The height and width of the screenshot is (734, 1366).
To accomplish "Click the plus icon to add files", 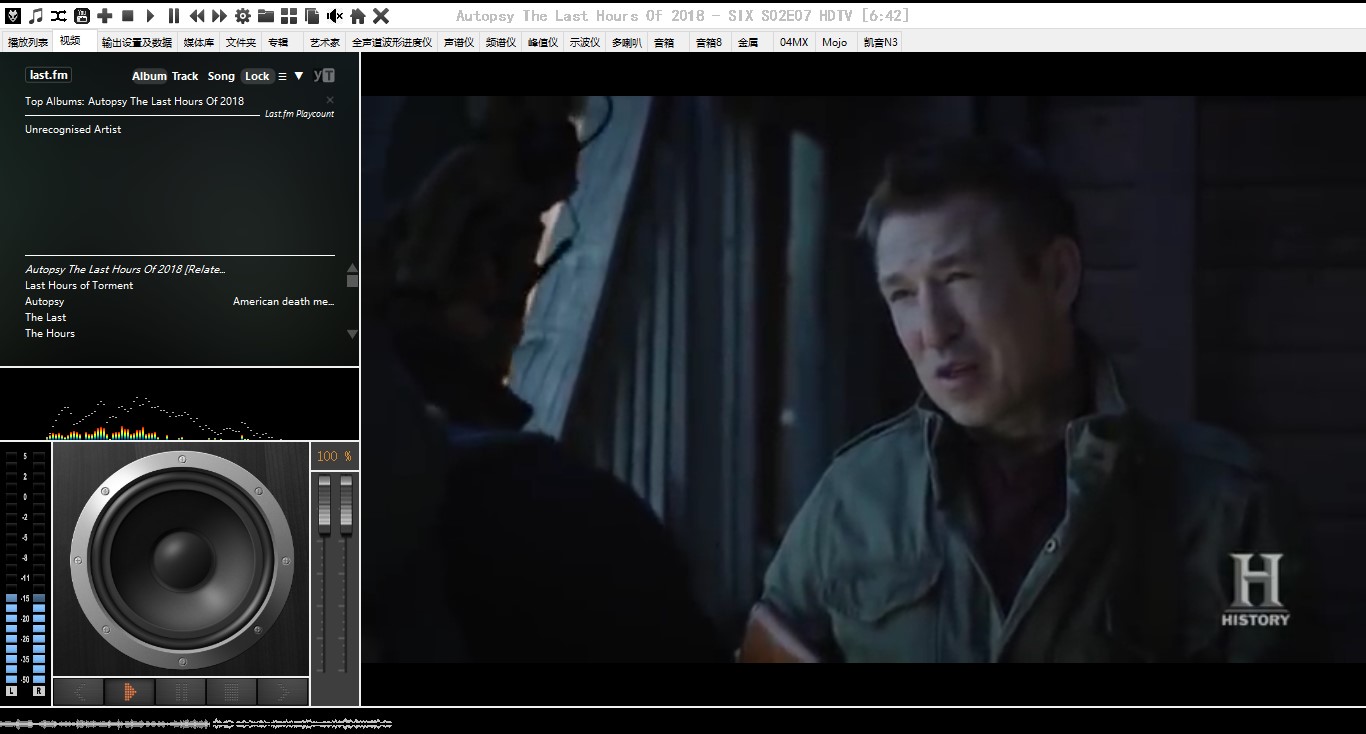I will click(x=105, y=16).
